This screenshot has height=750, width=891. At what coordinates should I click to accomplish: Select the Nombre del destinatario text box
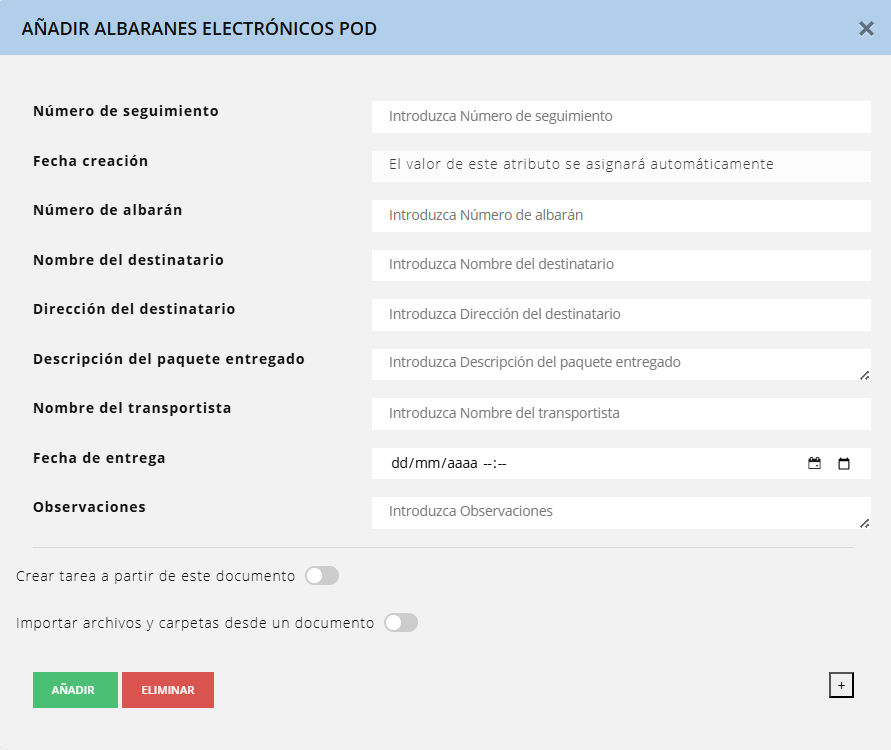(620, 265)
